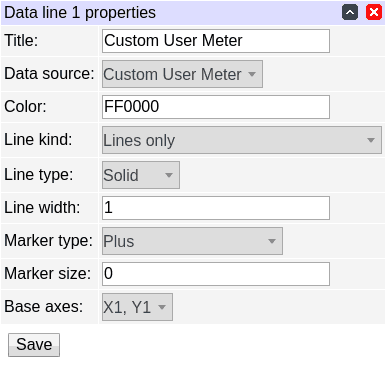Click the Color field showing FF0000
Image resolution: width=386 pixels, height=373 pixels.
click(x=216, y=107)
